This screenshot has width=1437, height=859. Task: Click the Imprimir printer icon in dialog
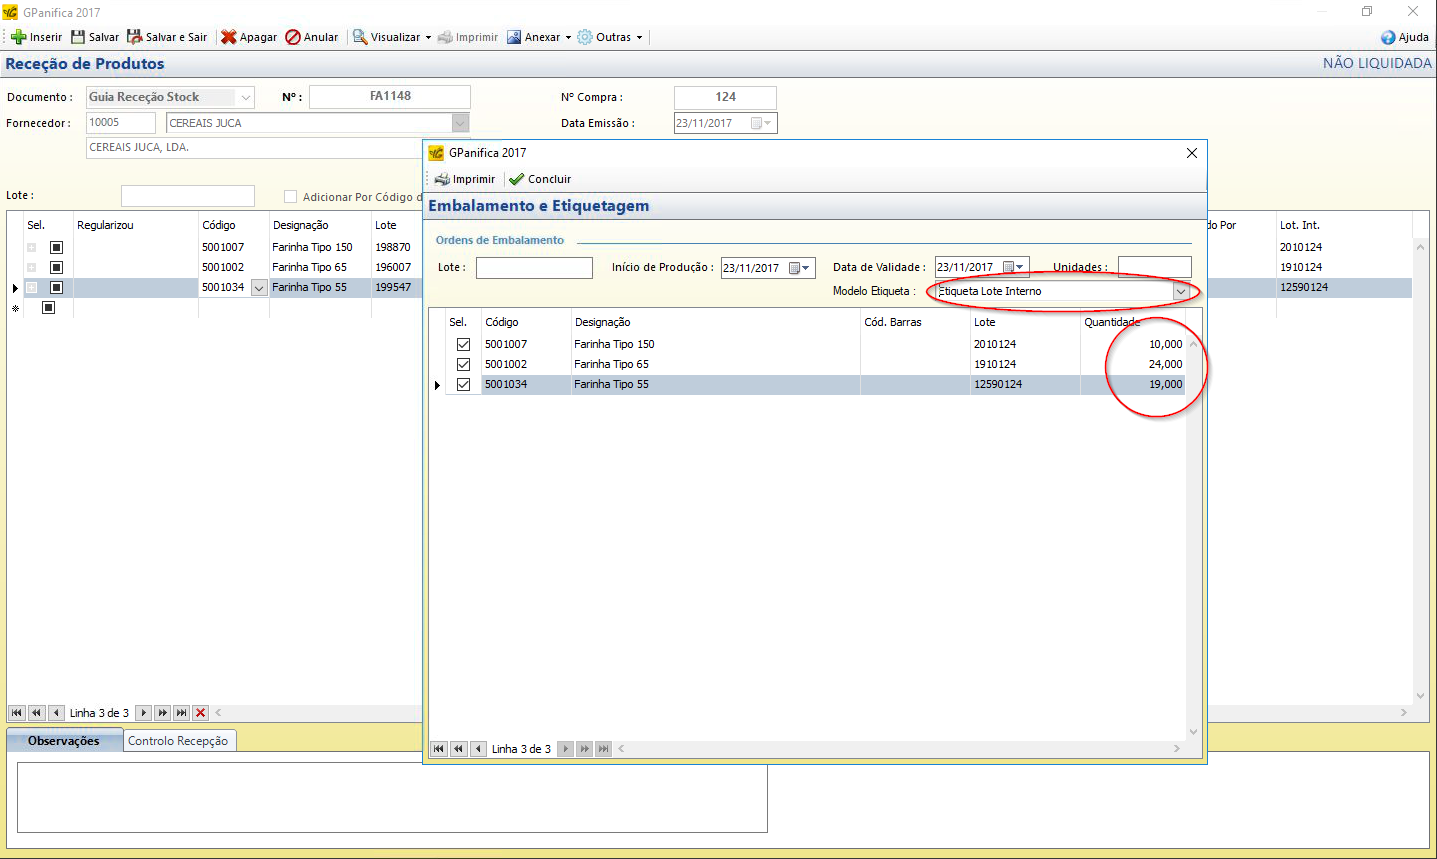coord(442,179)
